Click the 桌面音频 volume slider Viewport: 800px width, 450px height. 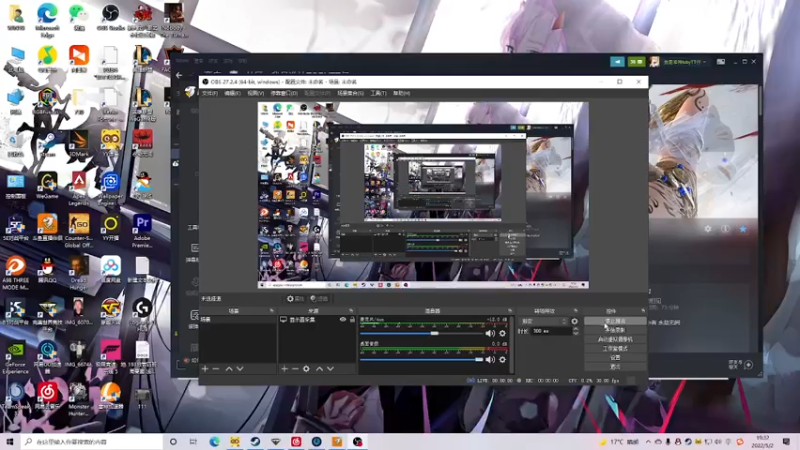point(415,359)
